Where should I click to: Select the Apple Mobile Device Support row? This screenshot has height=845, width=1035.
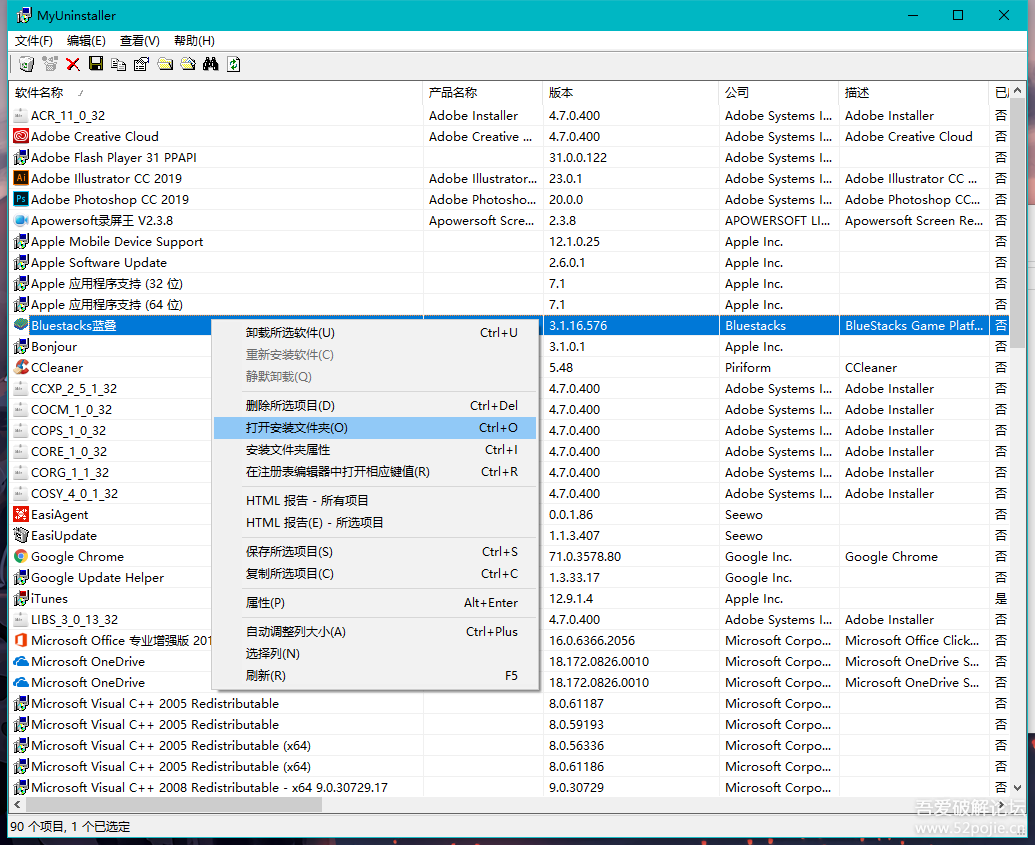pyautogui.click(x=510, y=242)
